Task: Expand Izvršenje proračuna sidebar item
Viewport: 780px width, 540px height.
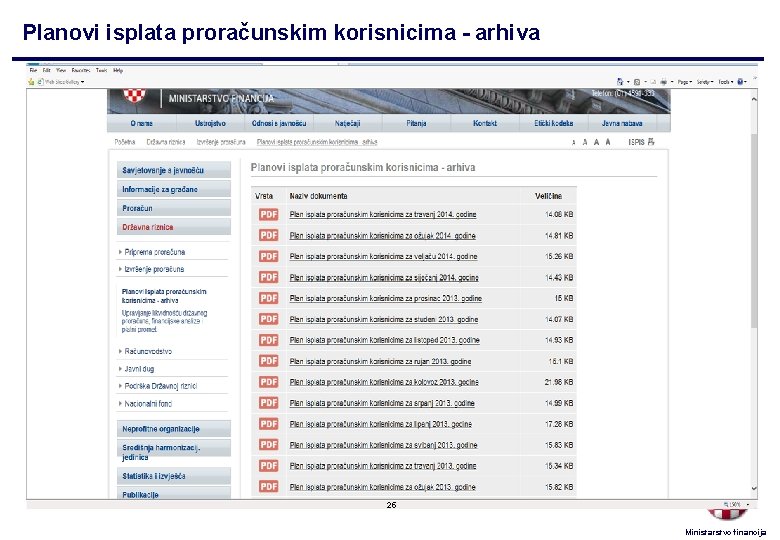Action: coord(152,269)
